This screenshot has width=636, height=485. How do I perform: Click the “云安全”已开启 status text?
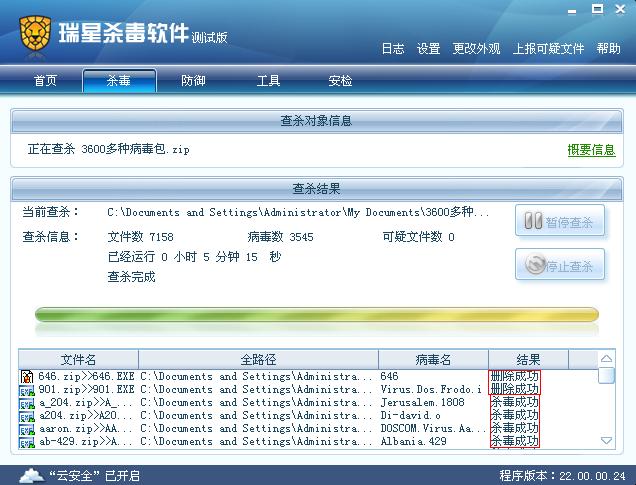click(x=94, y=476)
